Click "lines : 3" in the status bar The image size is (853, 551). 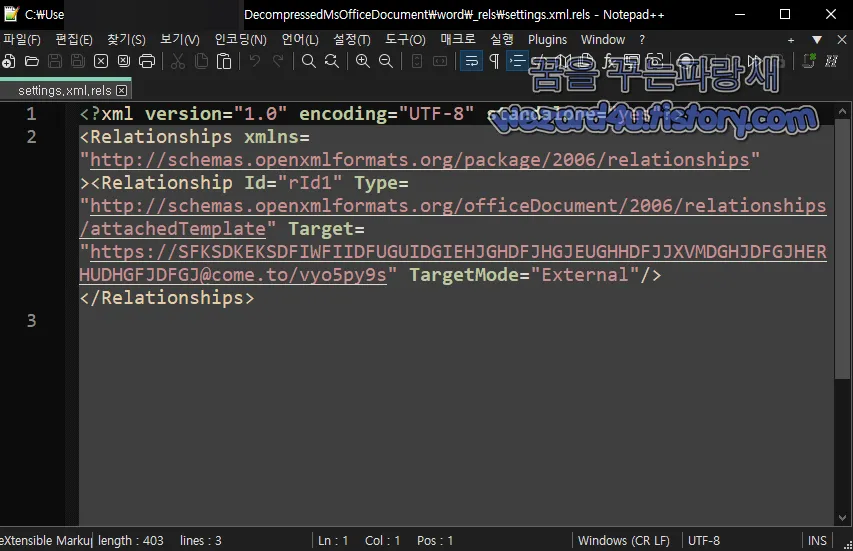pyautogui.click(x=201, y=541)
